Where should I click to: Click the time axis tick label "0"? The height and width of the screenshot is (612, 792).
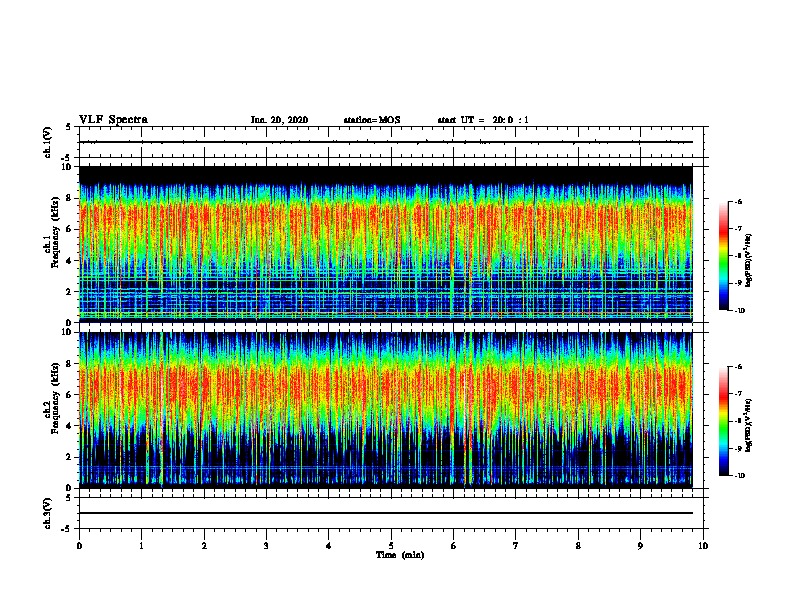click(x=79, y=546)
